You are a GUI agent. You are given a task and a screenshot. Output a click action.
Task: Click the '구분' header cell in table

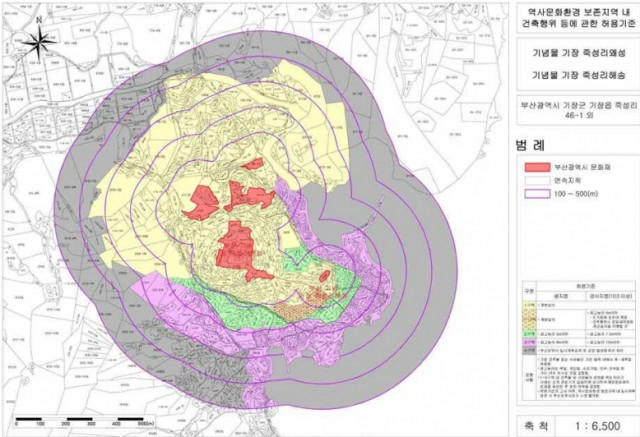pyautogui.click(x=529, y=291)
